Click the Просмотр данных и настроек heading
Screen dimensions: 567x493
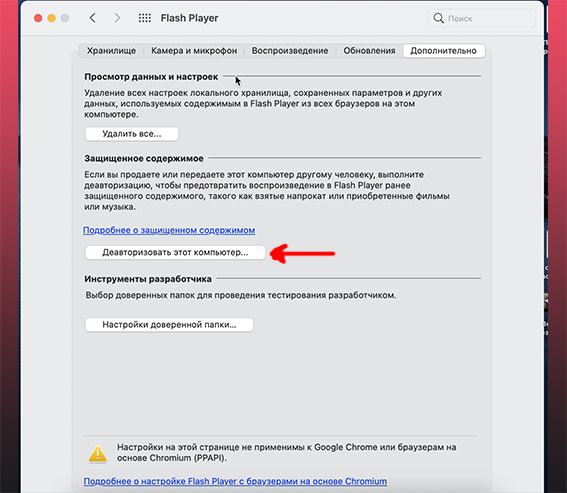pyautogui.click(x=151, y=77)
